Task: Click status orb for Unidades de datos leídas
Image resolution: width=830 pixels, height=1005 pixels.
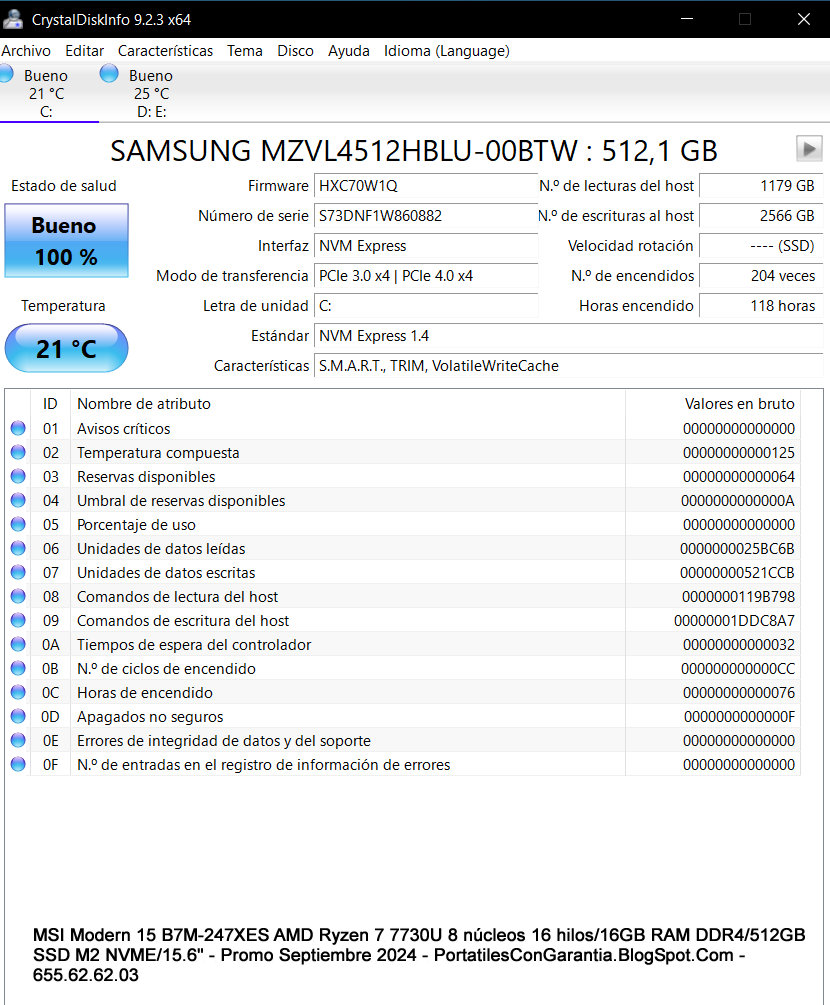Action: click(18, 548)
